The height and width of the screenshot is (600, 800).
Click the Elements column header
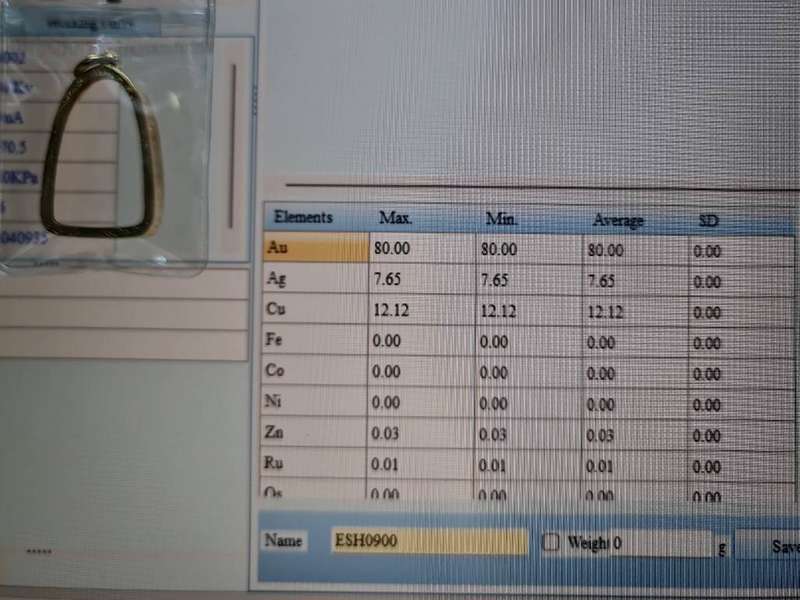point(303,216)
